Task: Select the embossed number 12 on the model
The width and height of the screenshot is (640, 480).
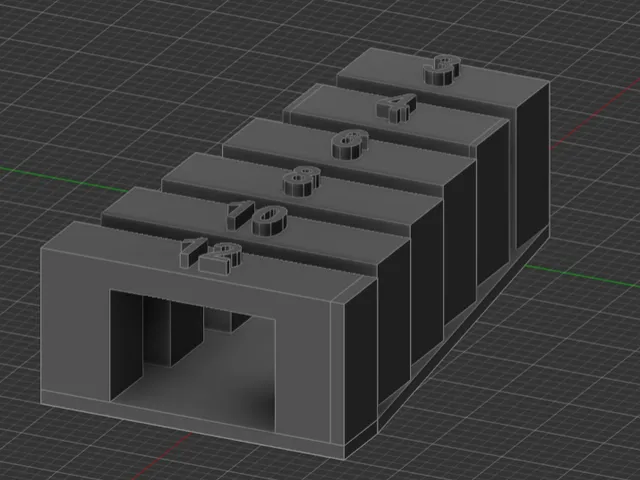Action: [x=211, y=256]
